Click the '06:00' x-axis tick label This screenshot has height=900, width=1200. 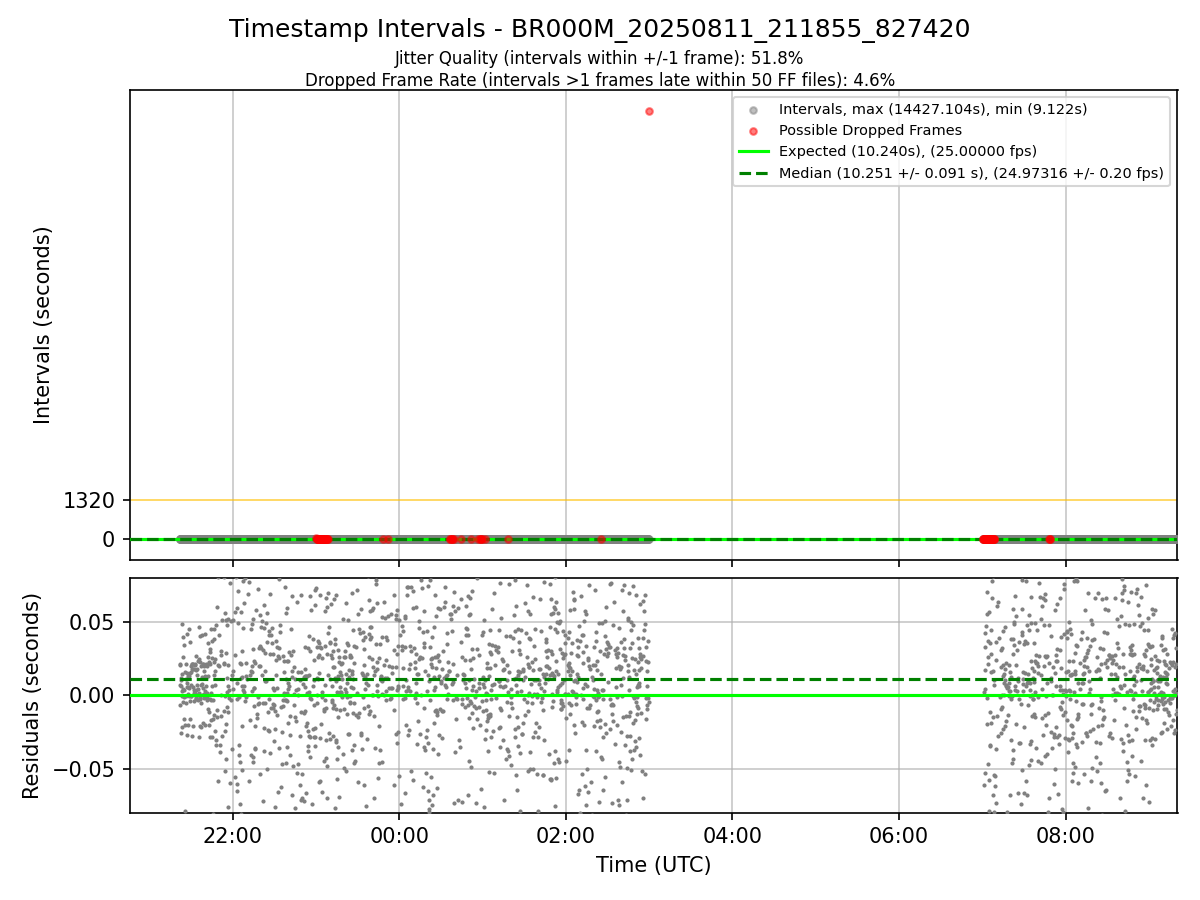tap(899, 836)
